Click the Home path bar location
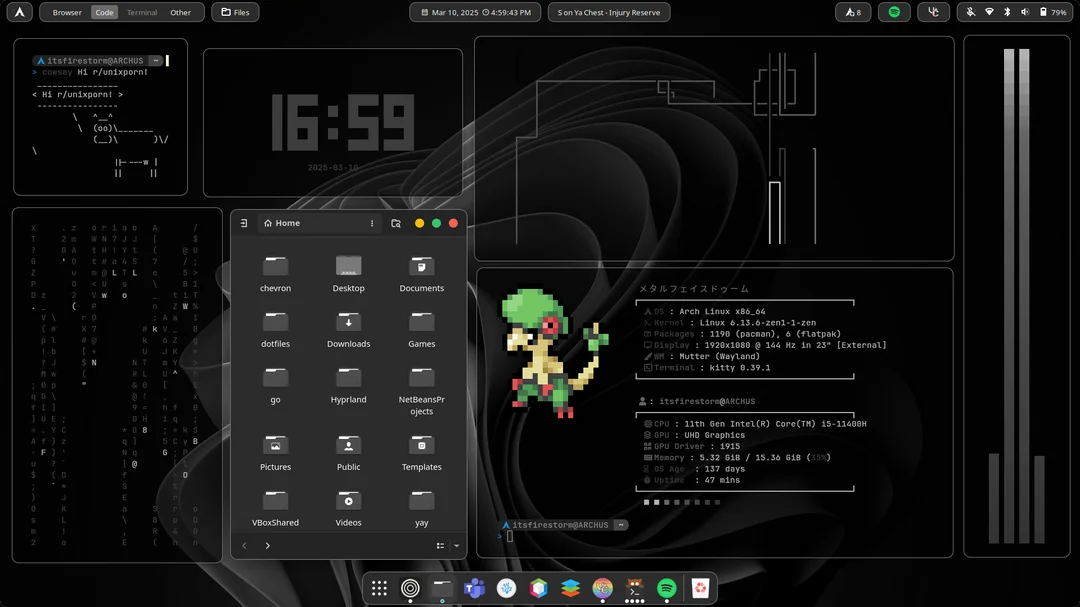 tap(282, 223)
